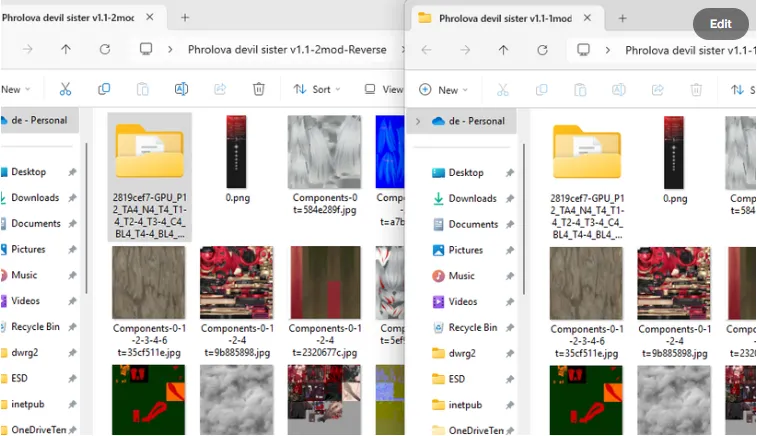
Task: Open Downloads in right window sidebar
Action: 472,198
